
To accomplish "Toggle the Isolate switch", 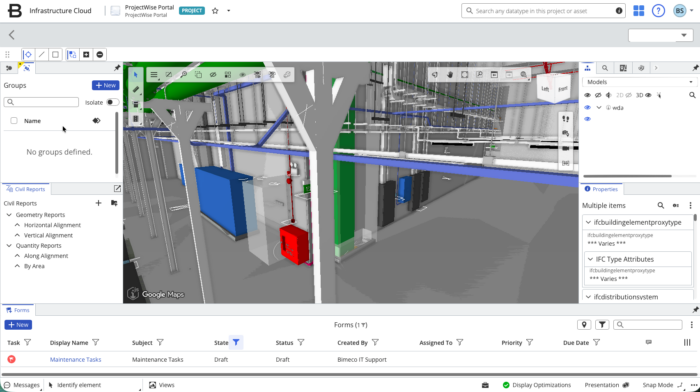I will (x=112, y=102).
